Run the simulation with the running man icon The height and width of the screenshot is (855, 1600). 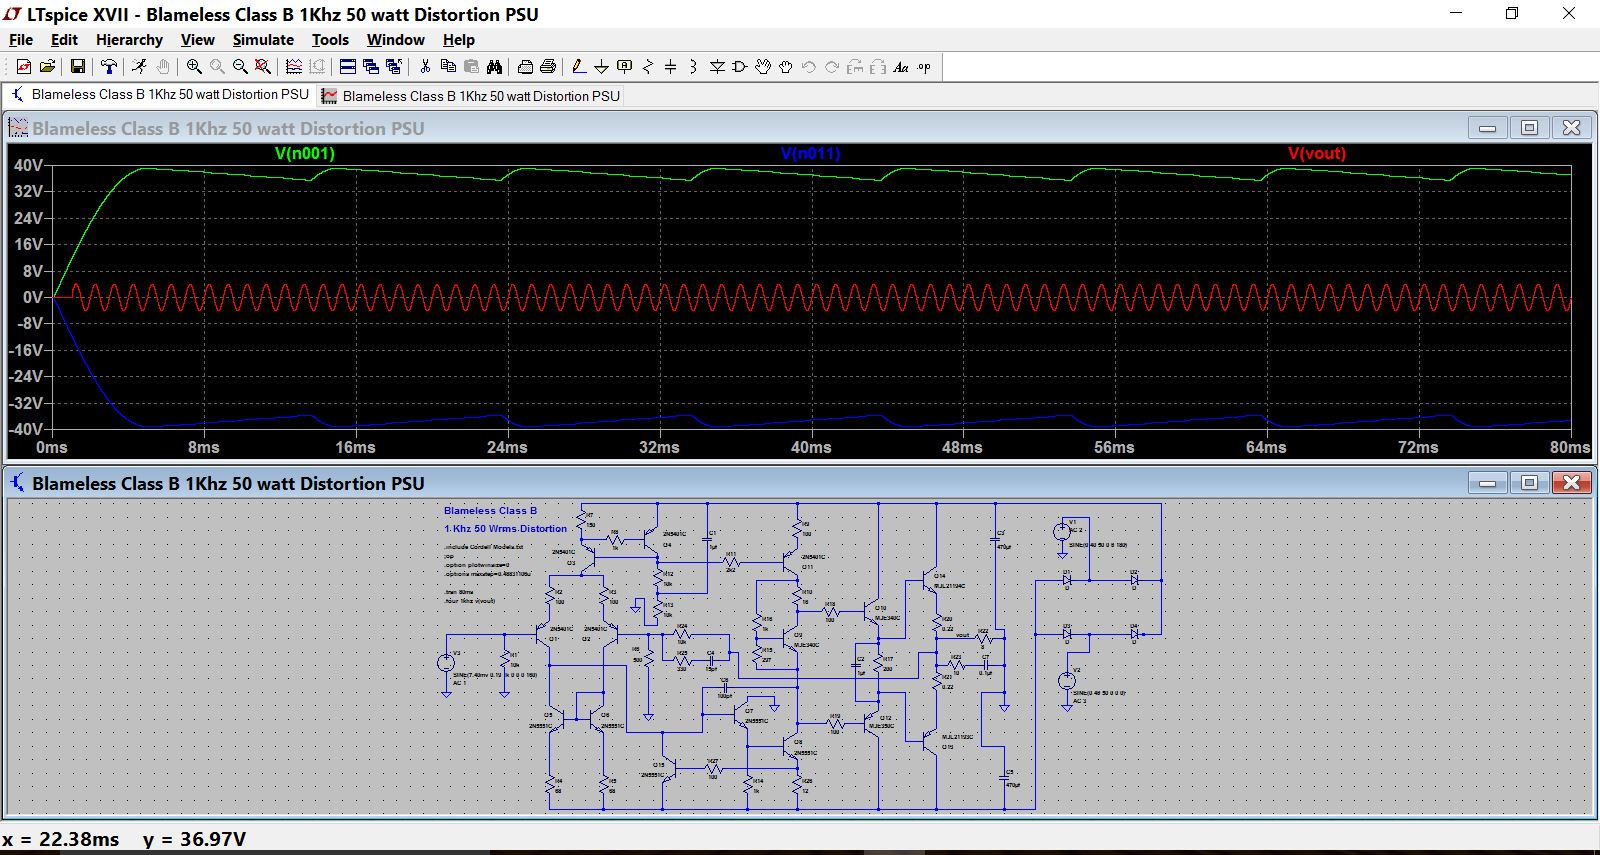coord(139,67)
